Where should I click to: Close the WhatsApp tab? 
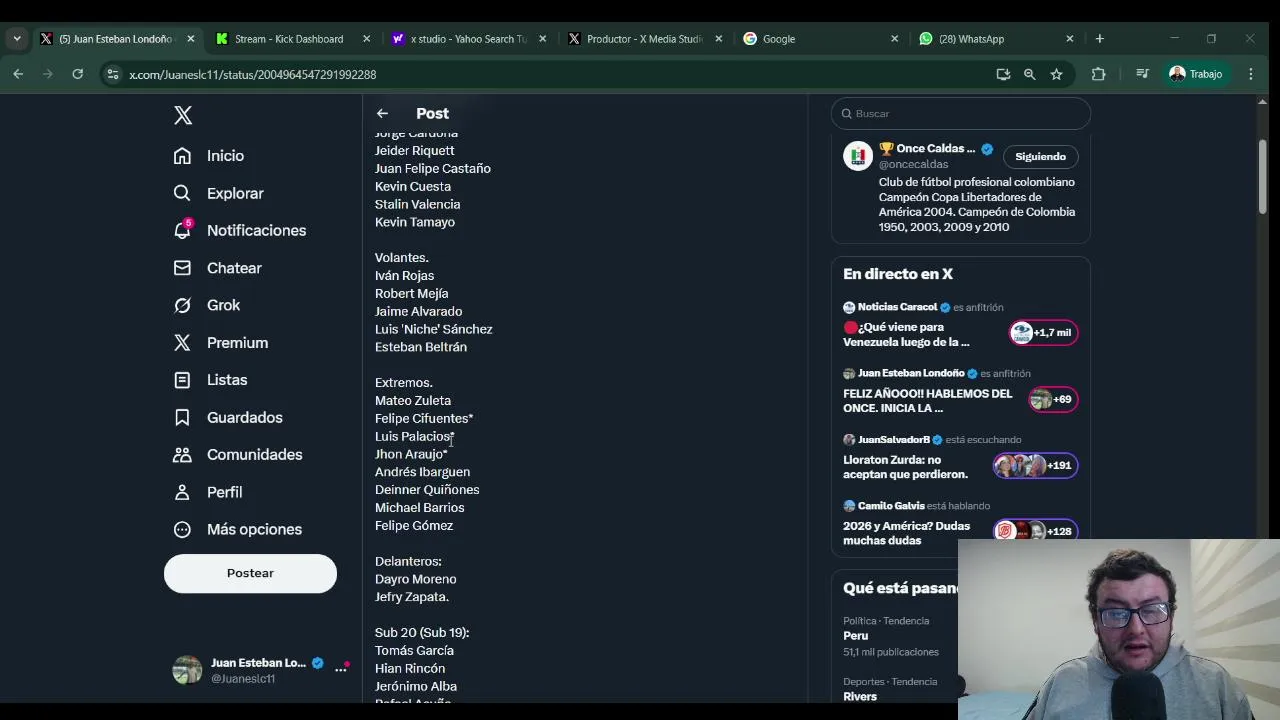tap(1070, 39)
